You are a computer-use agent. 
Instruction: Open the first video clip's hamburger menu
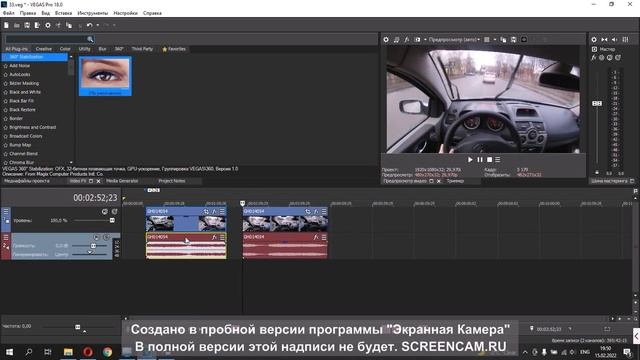click(222, 211)
